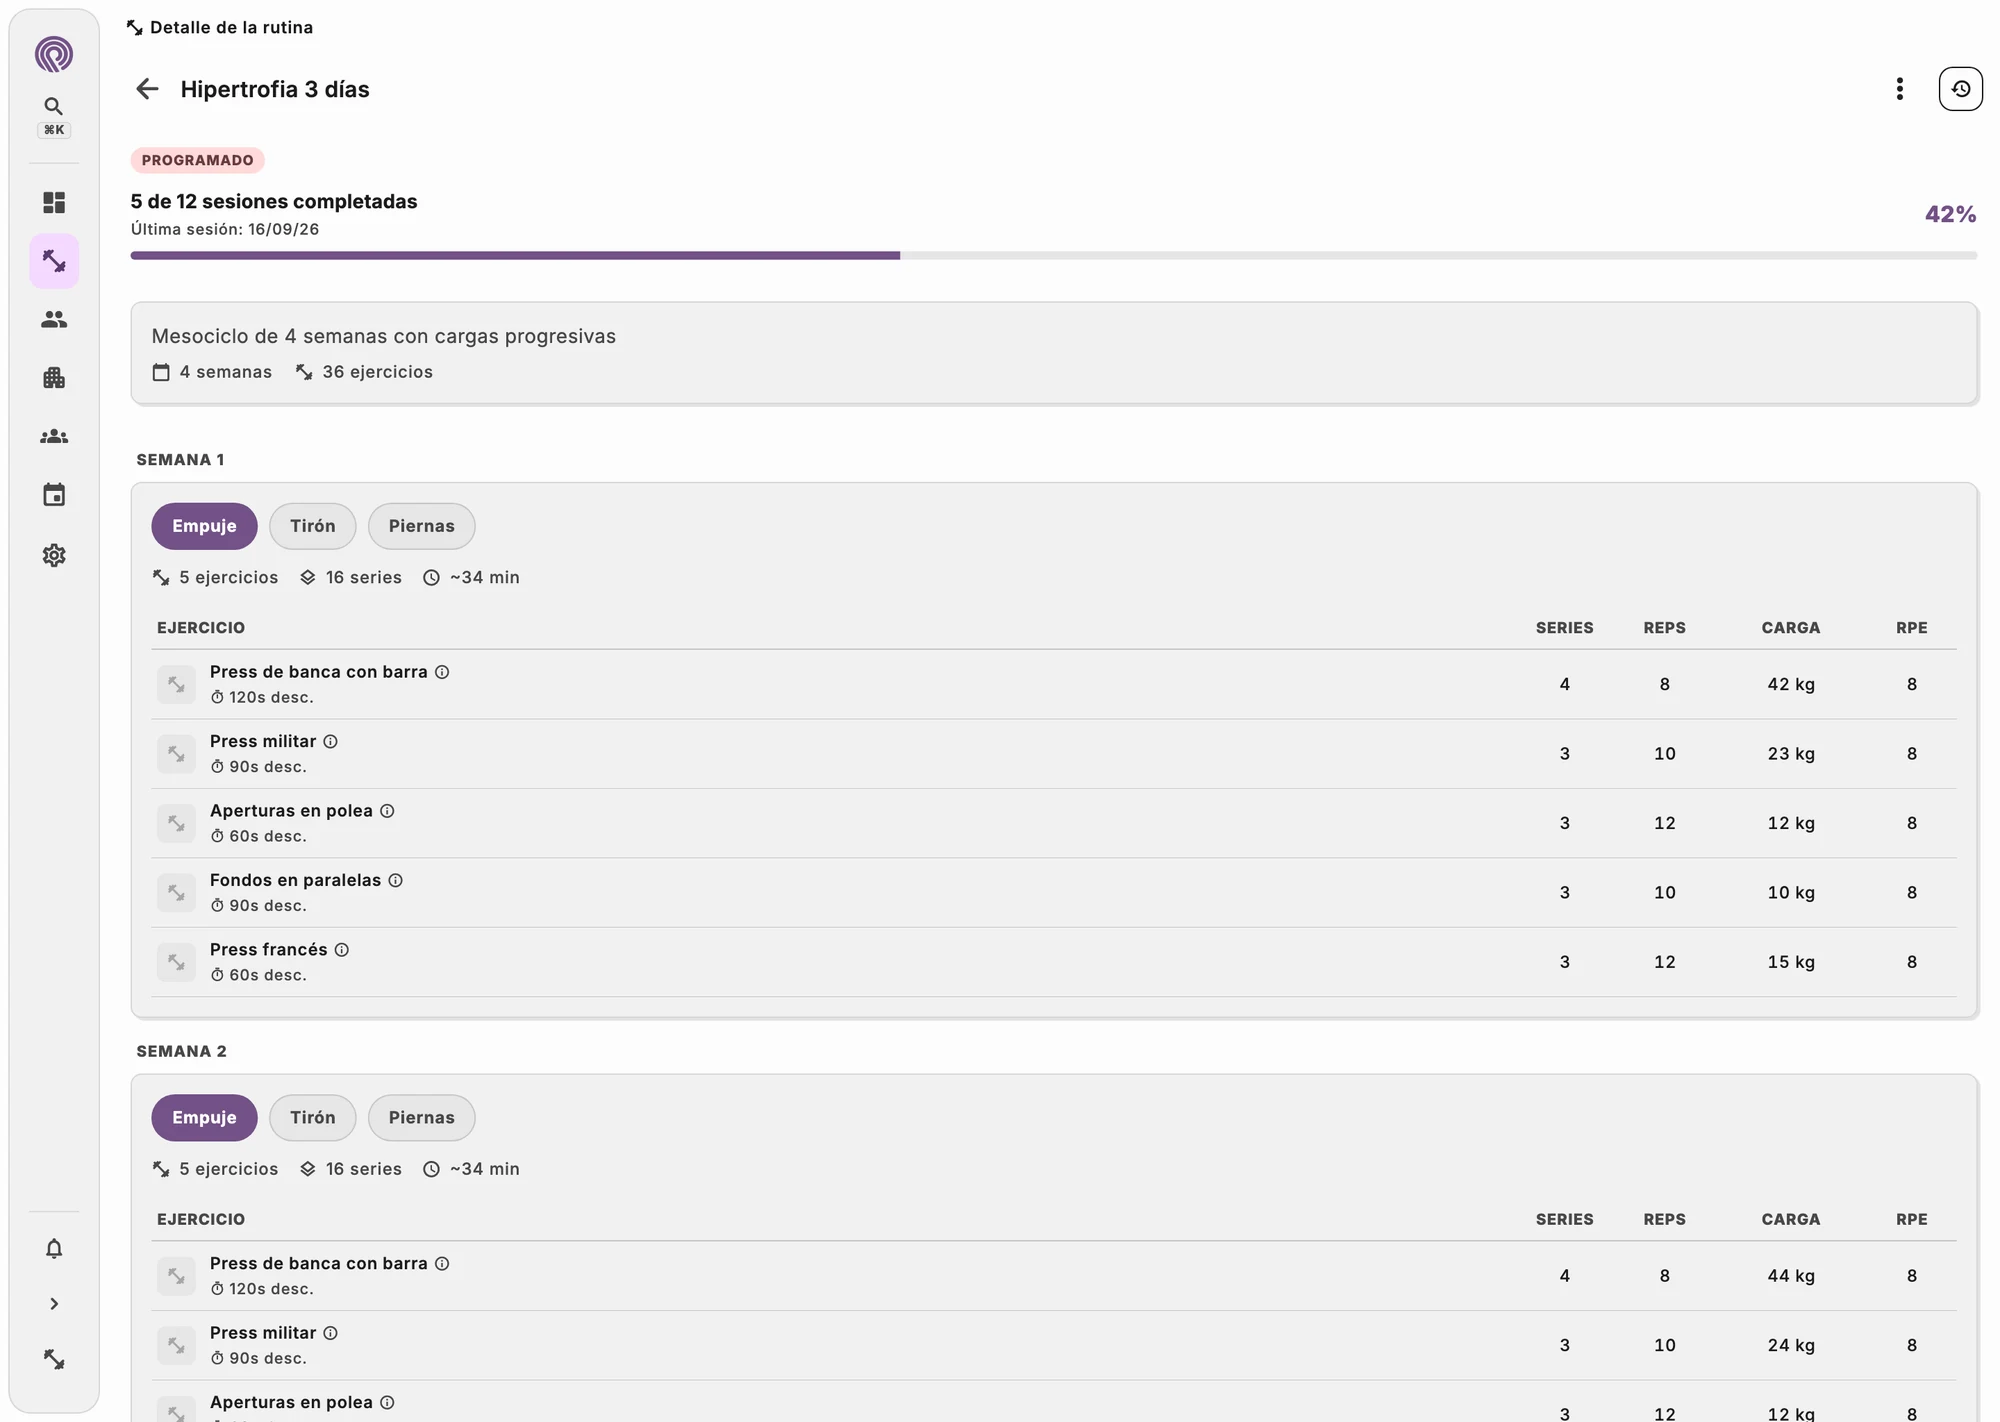
Task: Expand the sidebar with chevron arrow
Action: pos(54,1304)
